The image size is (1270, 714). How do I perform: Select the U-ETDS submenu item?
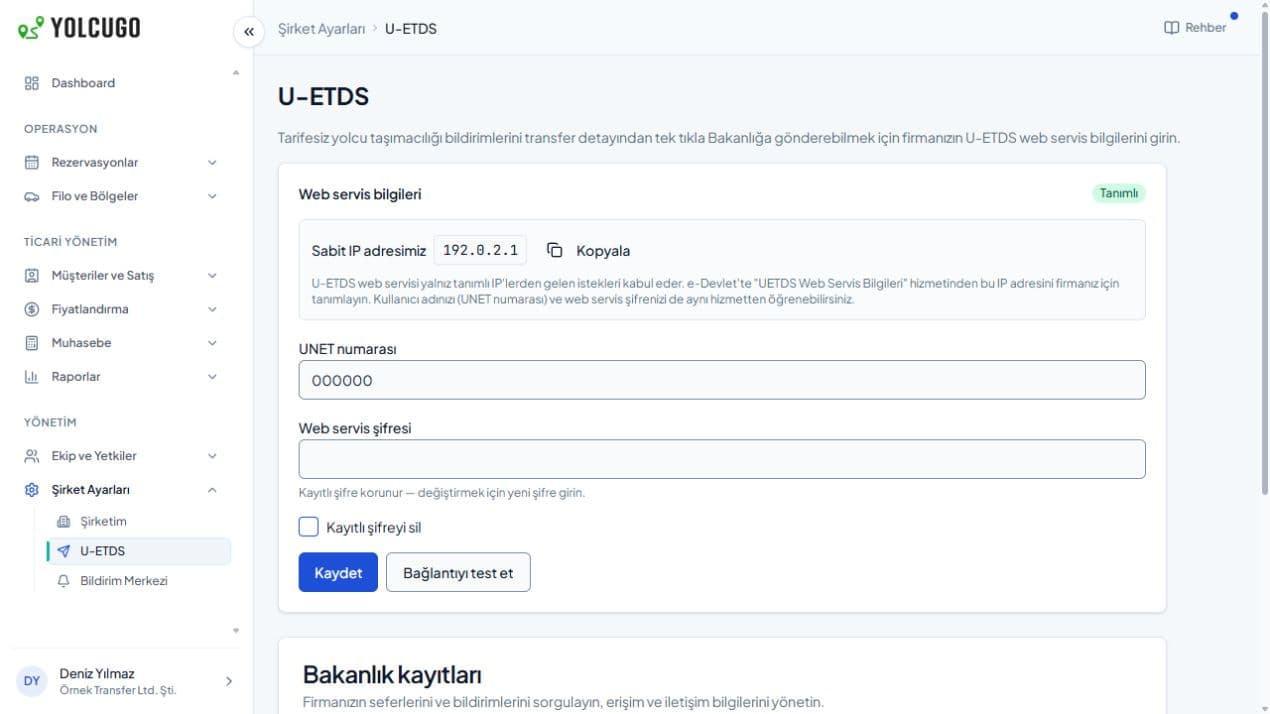click(x=138, y=551)
